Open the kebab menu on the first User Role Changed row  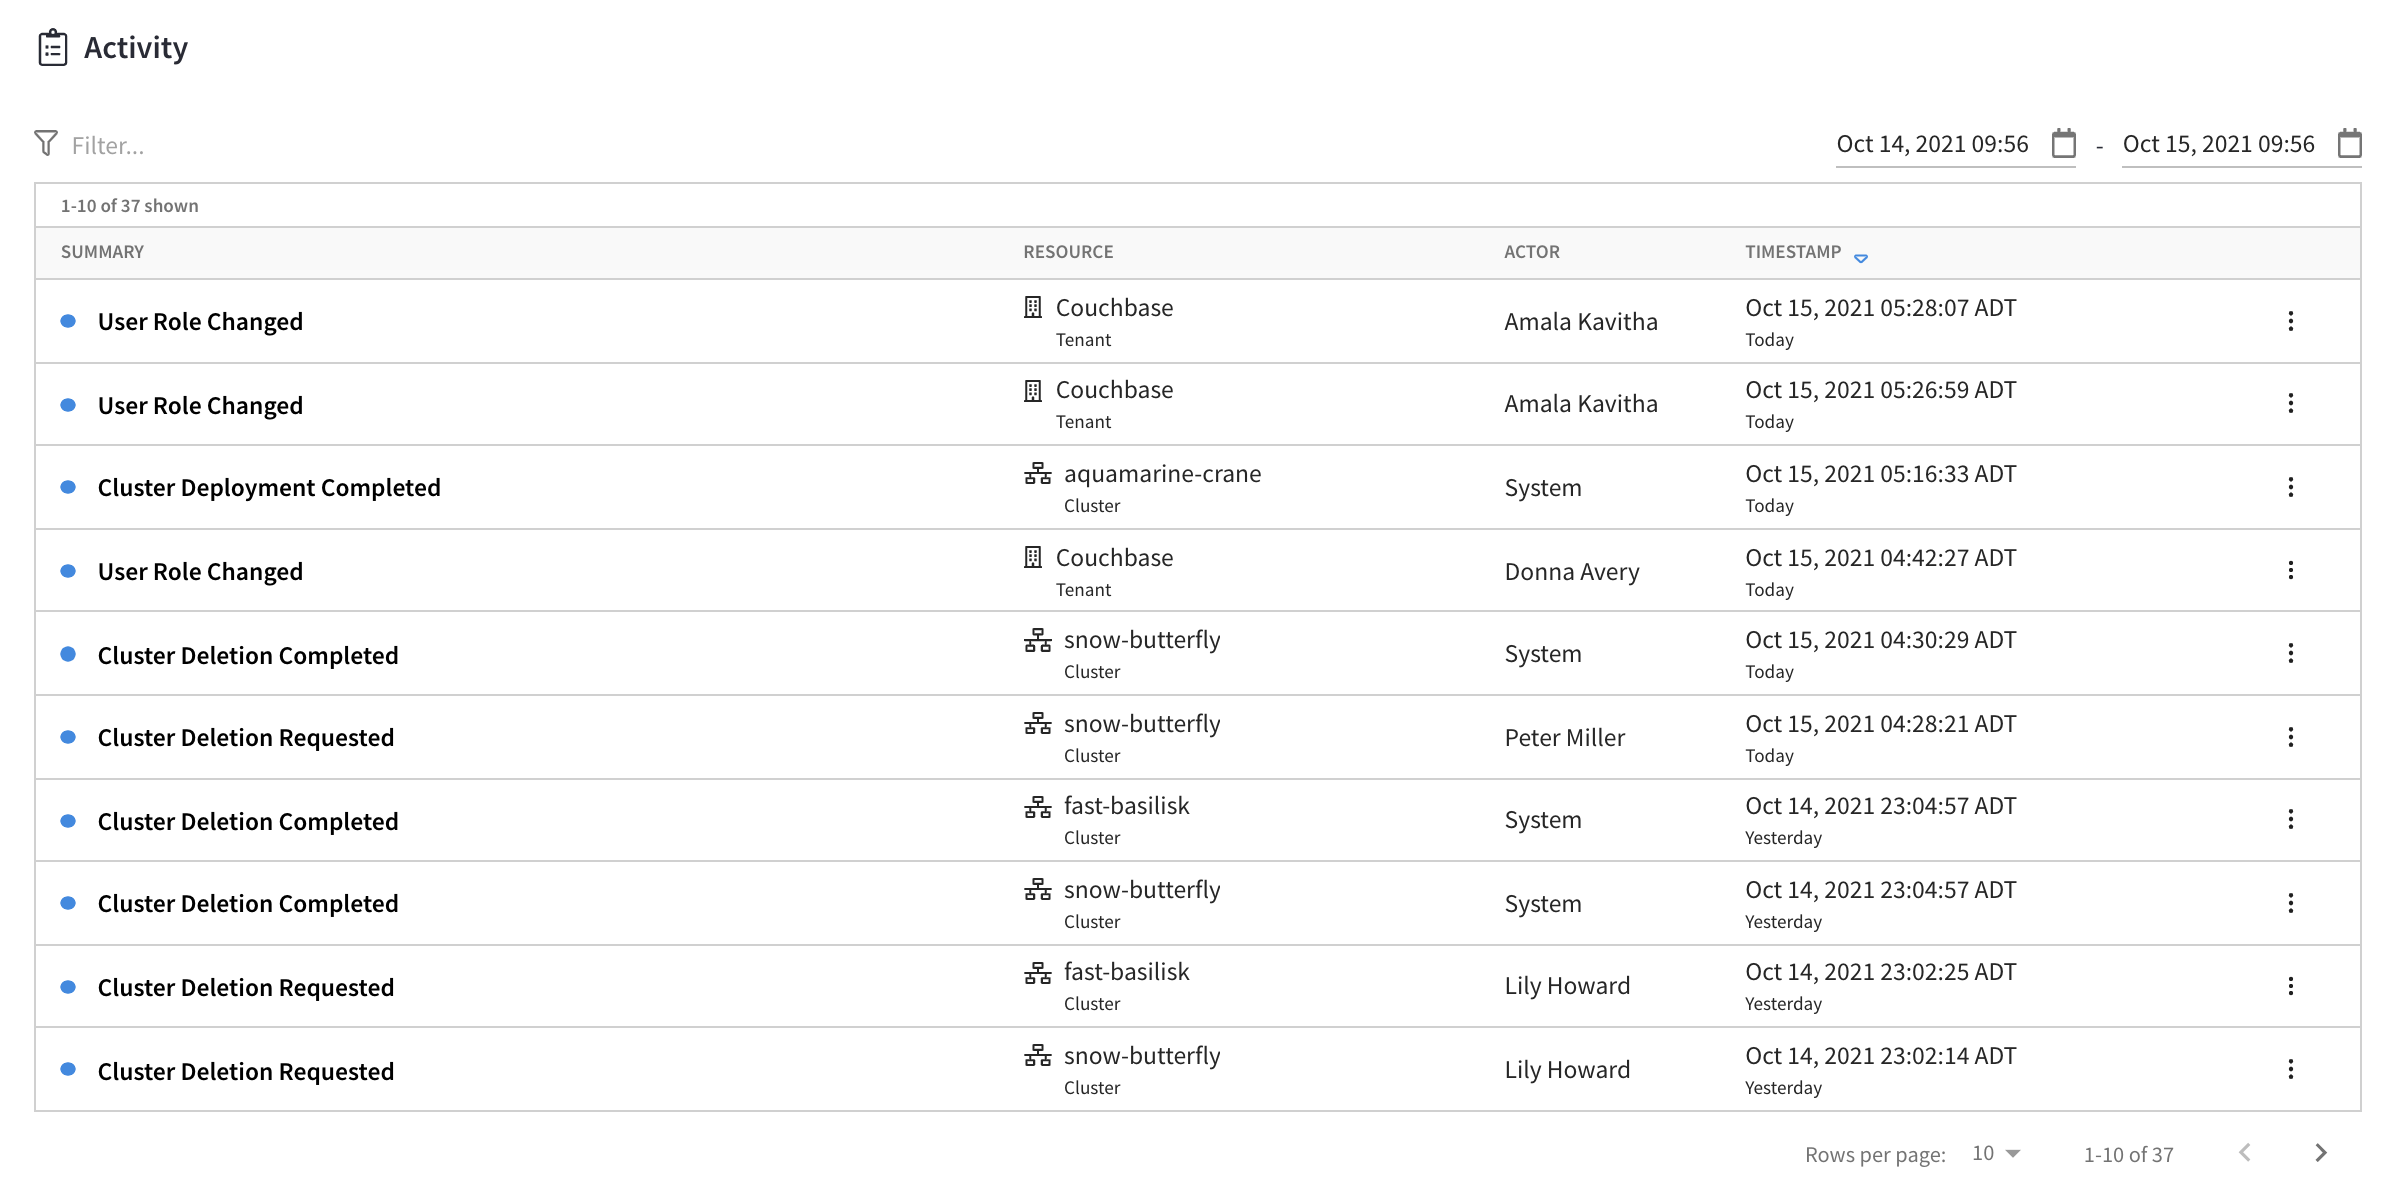coord(2290,321)
